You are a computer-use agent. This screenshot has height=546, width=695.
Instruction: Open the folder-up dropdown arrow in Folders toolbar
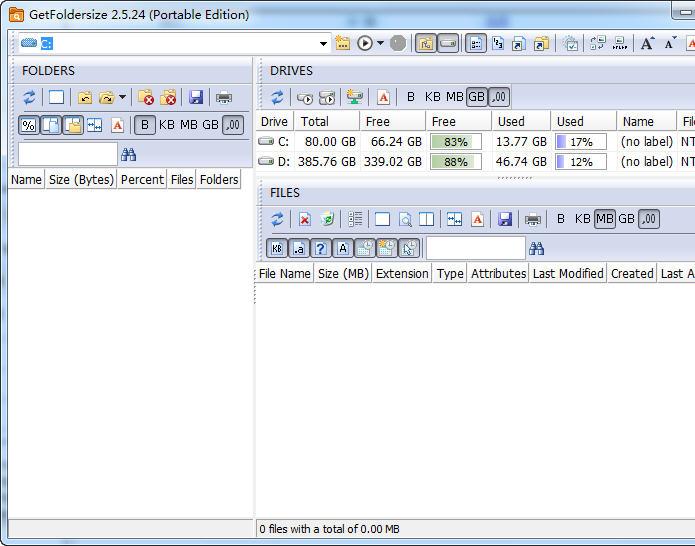[122, 97]
